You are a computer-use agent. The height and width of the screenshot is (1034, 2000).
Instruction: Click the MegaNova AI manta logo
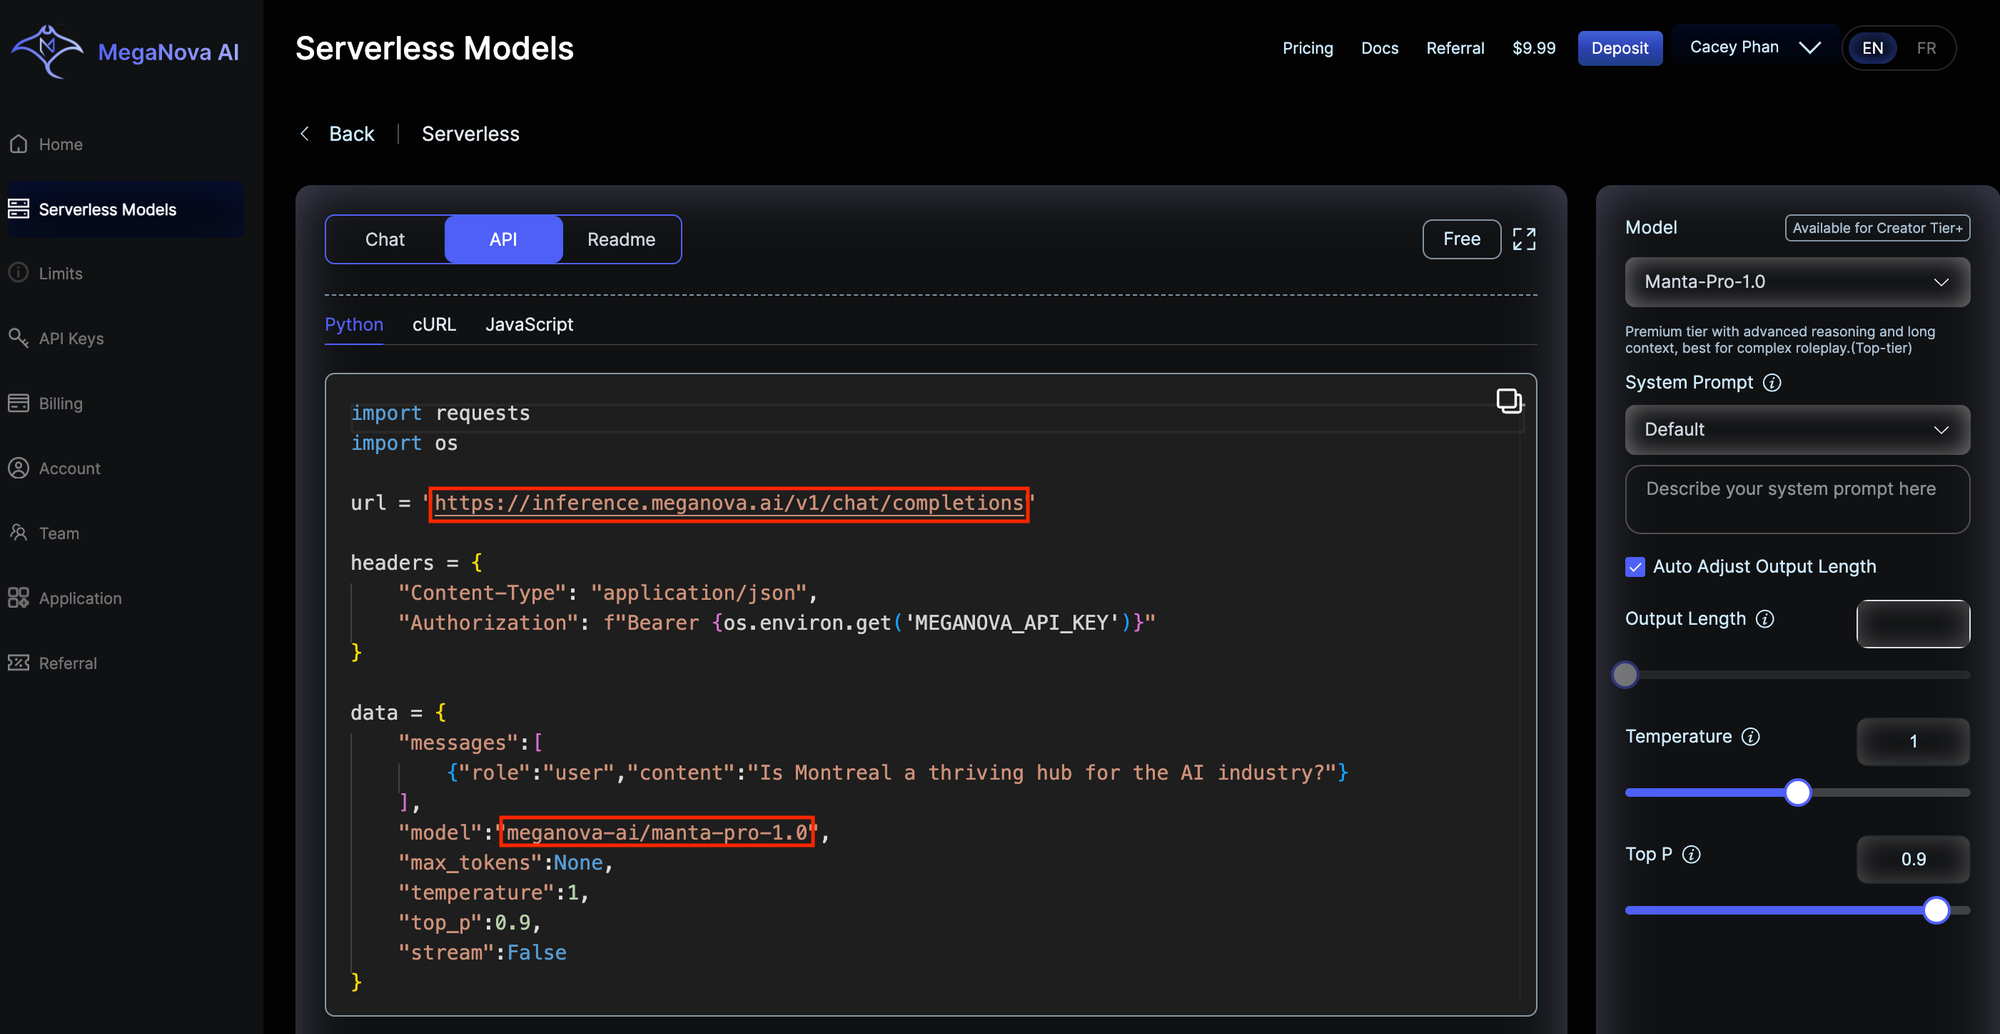click(46, 51)
